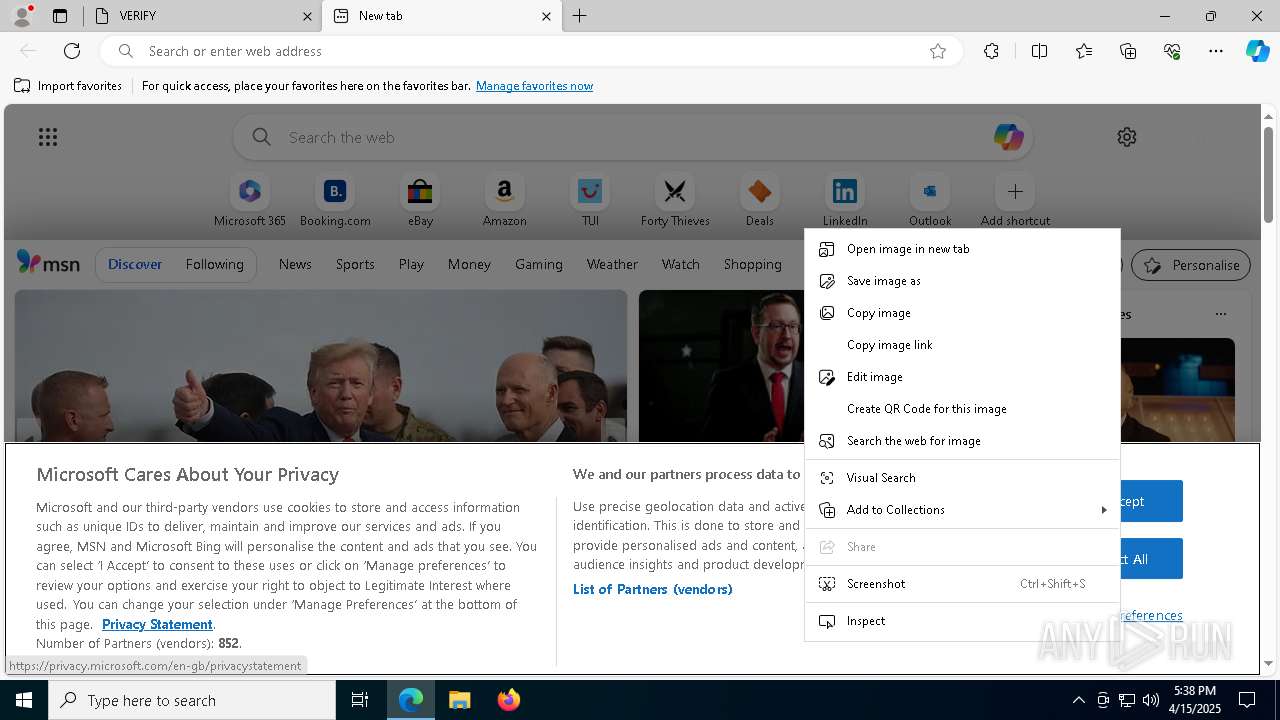Open Settings and more ellipsis
Viewport: 1280px width, 720px height.
tap(1216, 51)
